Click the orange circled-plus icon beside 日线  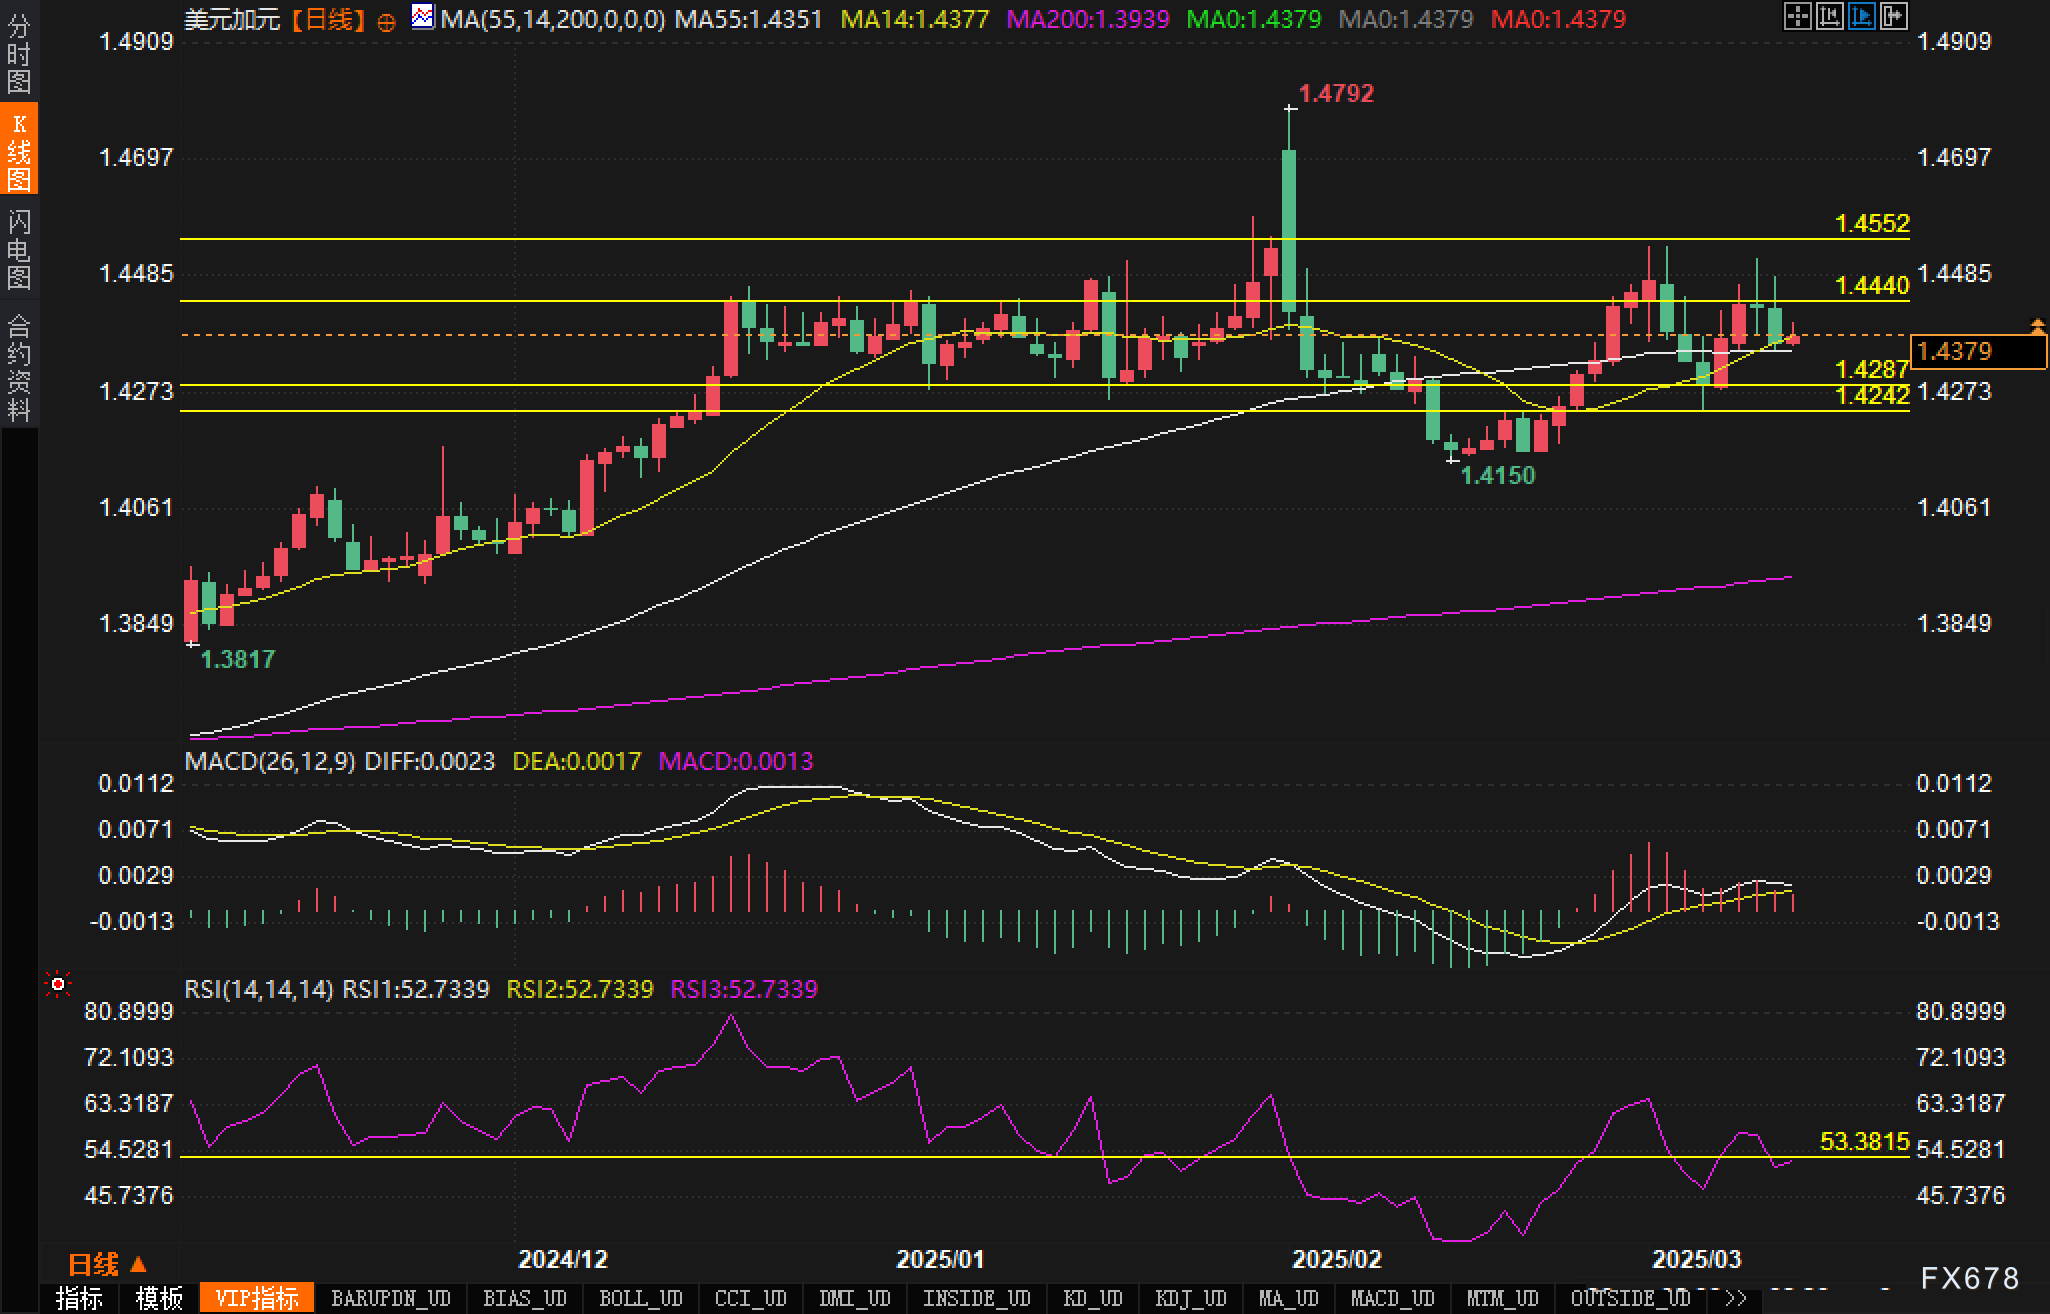coord(387,23)
